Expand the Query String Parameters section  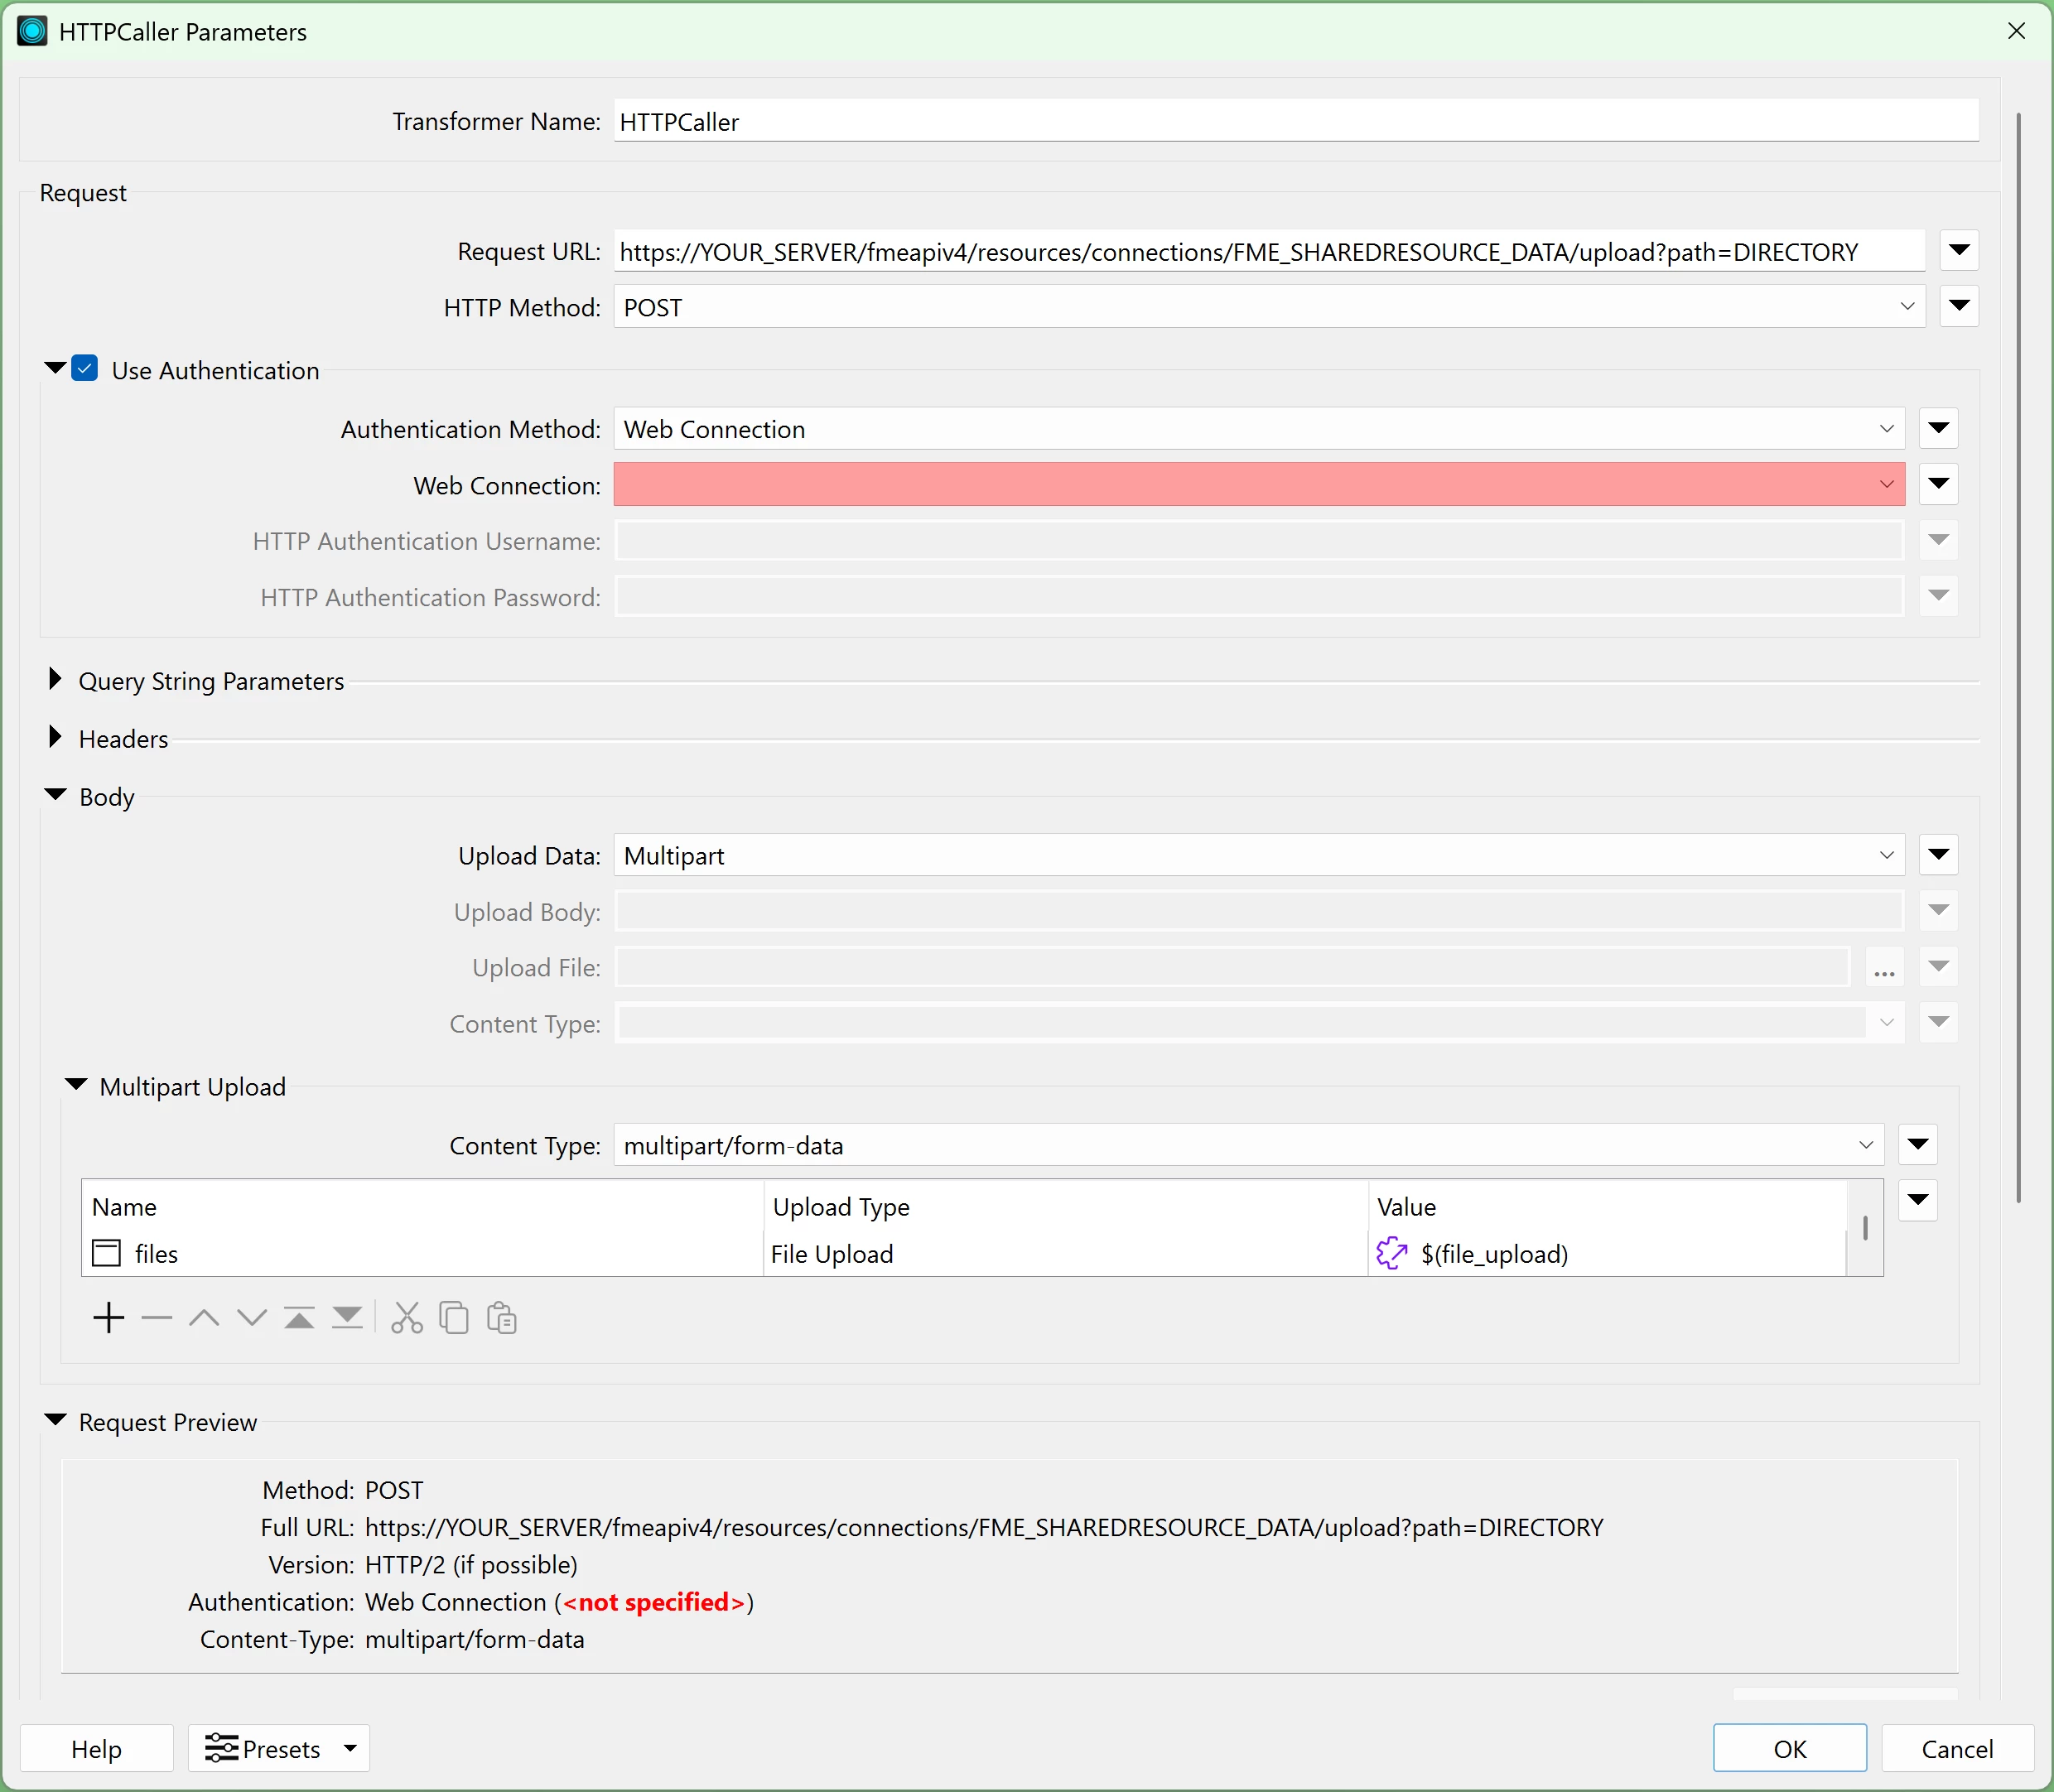coord(55,680)
